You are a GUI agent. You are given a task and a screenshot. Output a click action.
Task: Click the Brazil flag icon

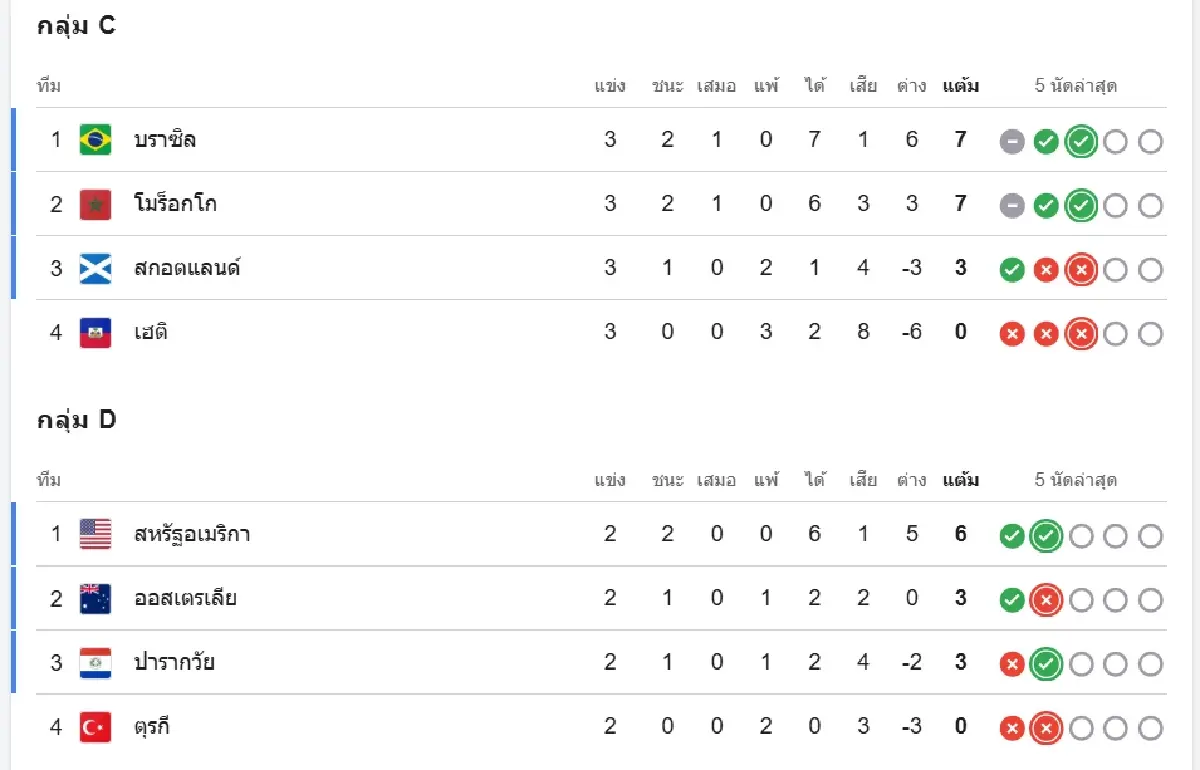click(96, 140)
